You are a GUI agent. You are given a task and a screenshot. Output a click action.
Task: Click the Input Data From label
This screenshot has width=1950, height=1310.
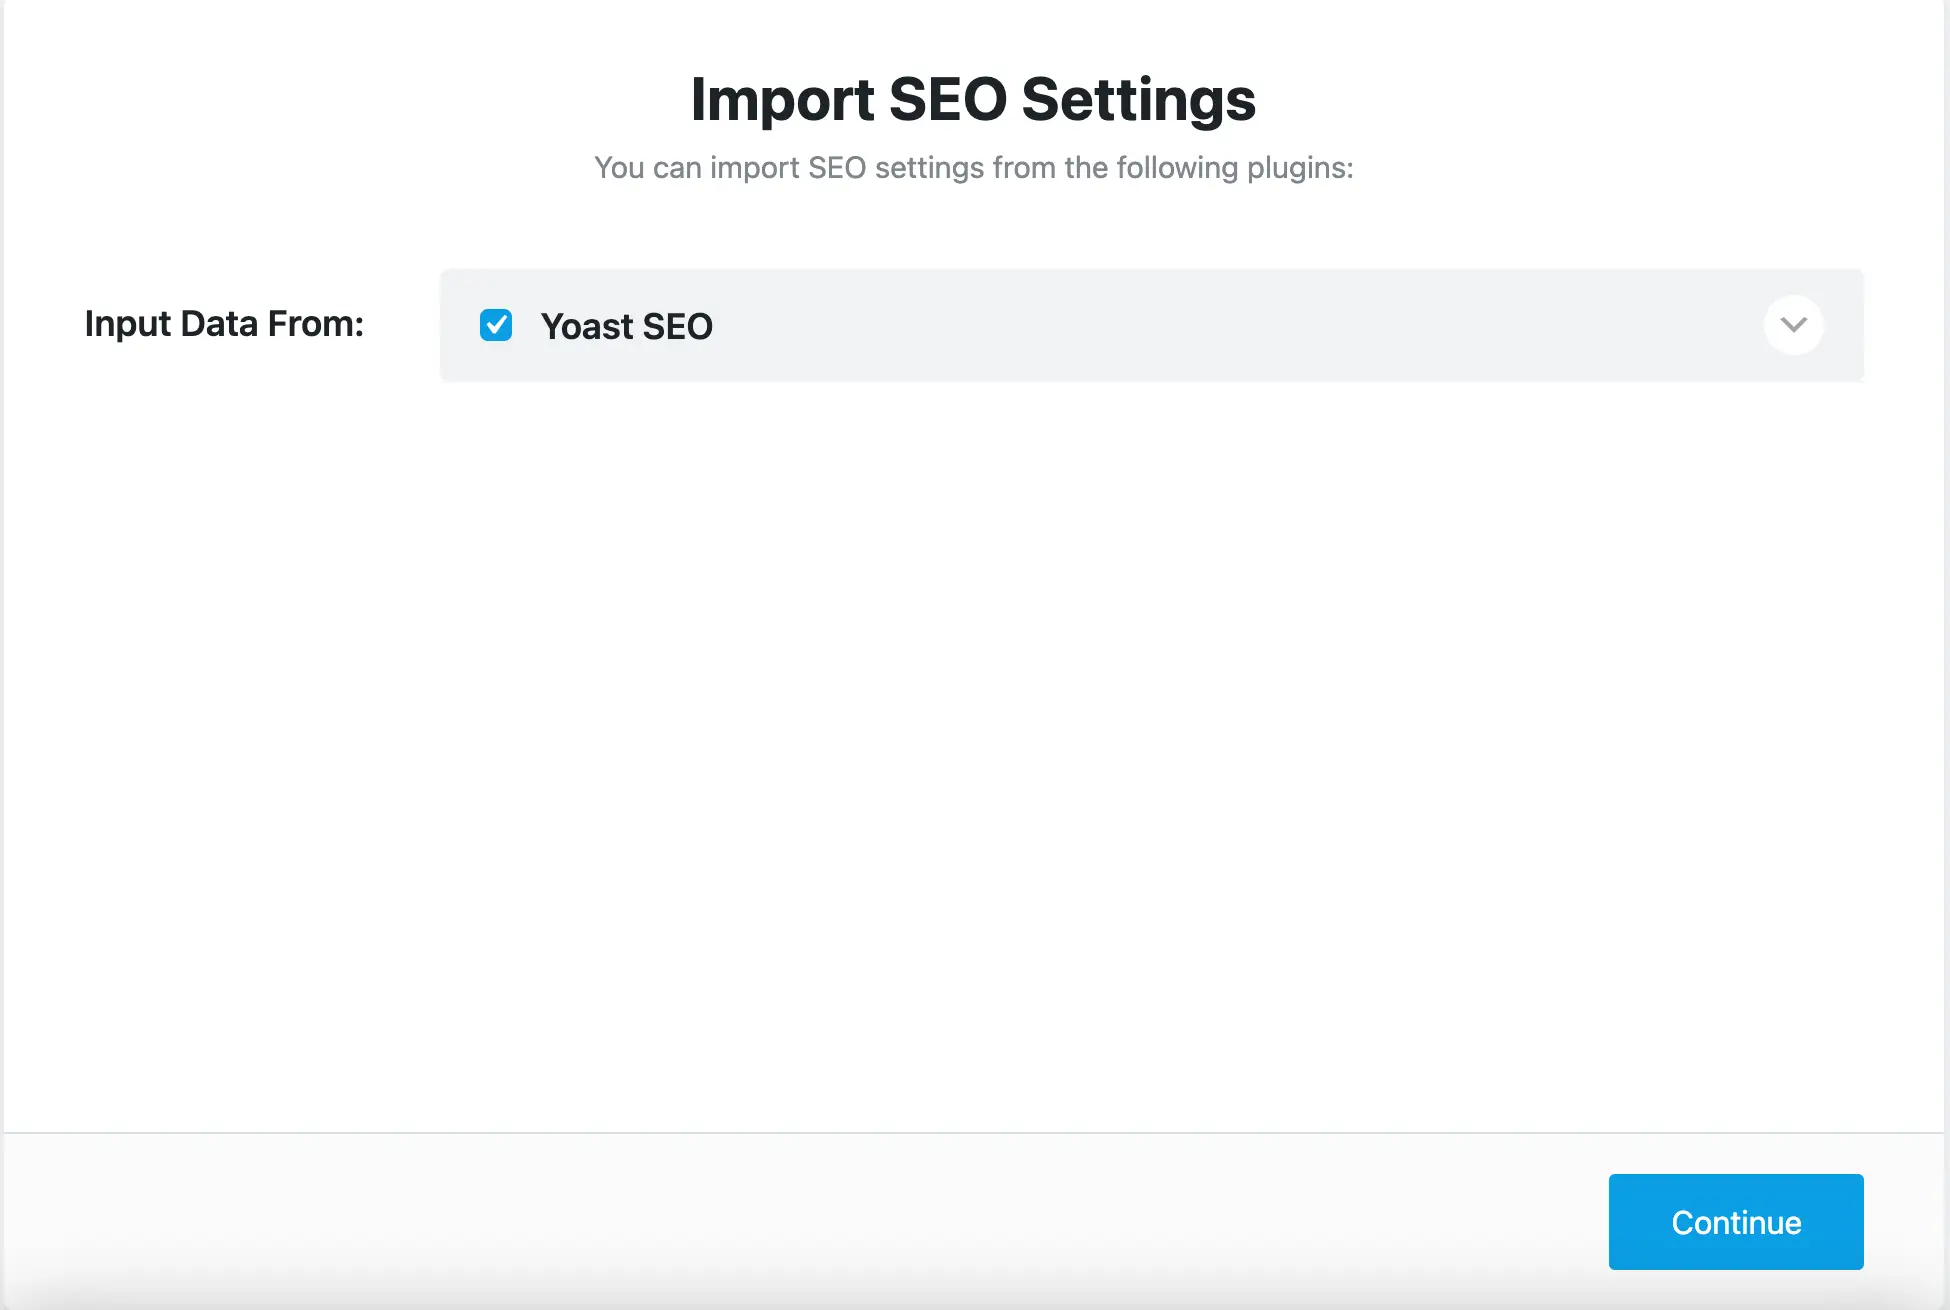pos(224,324)
